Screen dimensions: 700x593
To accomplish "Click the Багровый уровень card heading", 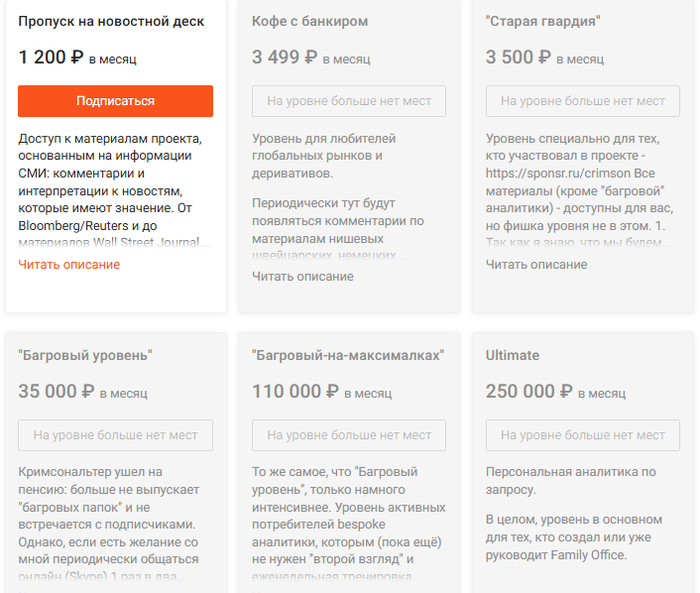I will [85, 355].
